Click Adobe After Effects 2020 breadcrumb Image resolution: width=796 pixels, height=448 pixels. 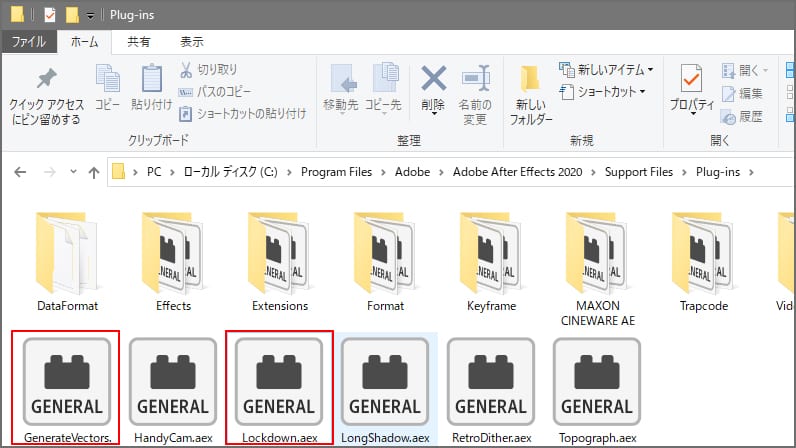[x=517, y=172]
